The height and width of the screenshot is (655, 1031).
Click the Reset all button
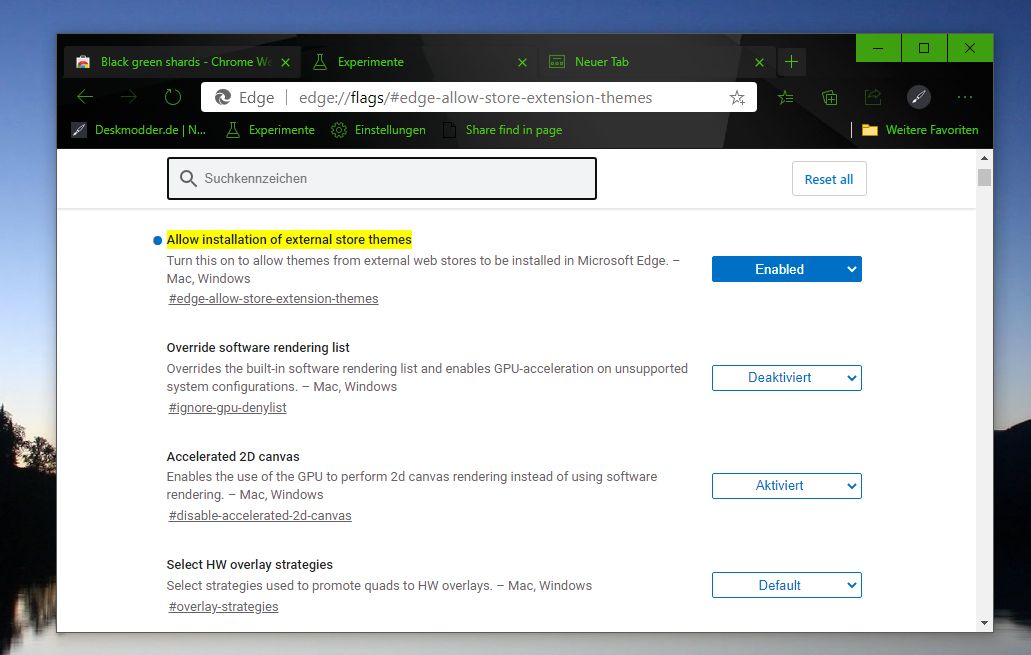pyautogui.click(x=829, y=179)
